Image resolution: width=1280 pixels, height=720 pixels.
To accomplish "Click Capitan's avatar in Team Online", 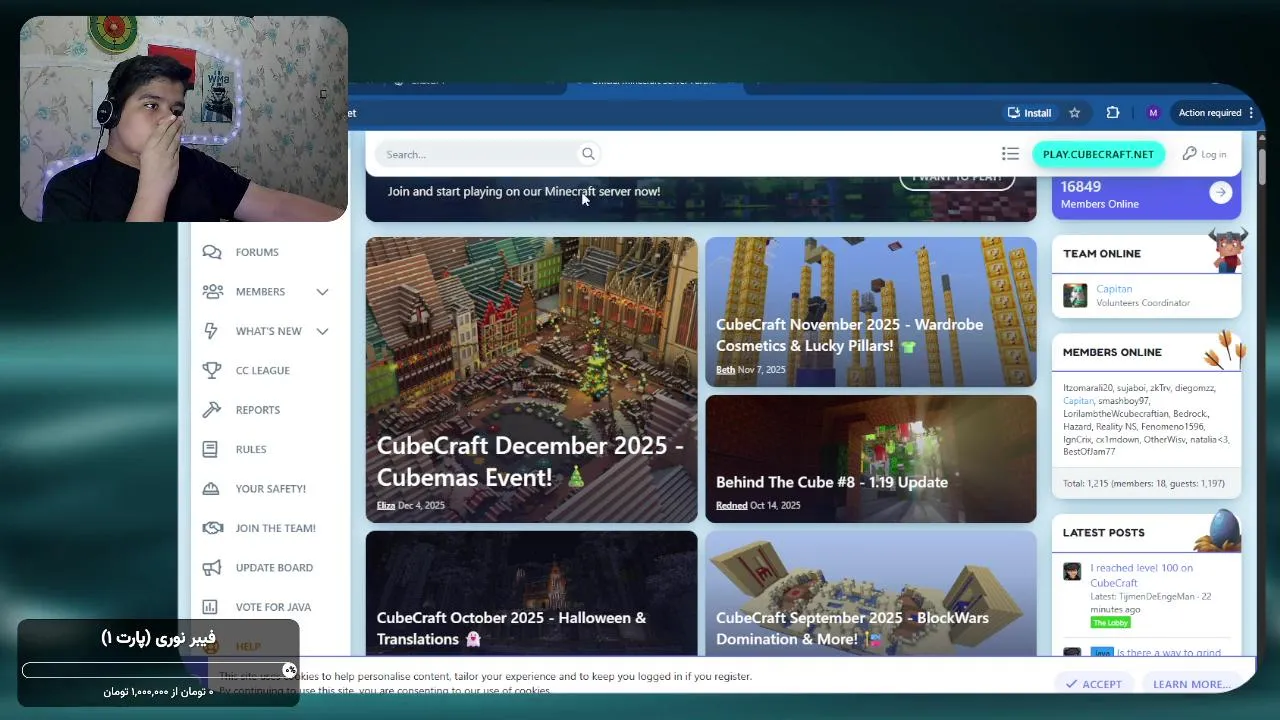I will coord(1075,295).
